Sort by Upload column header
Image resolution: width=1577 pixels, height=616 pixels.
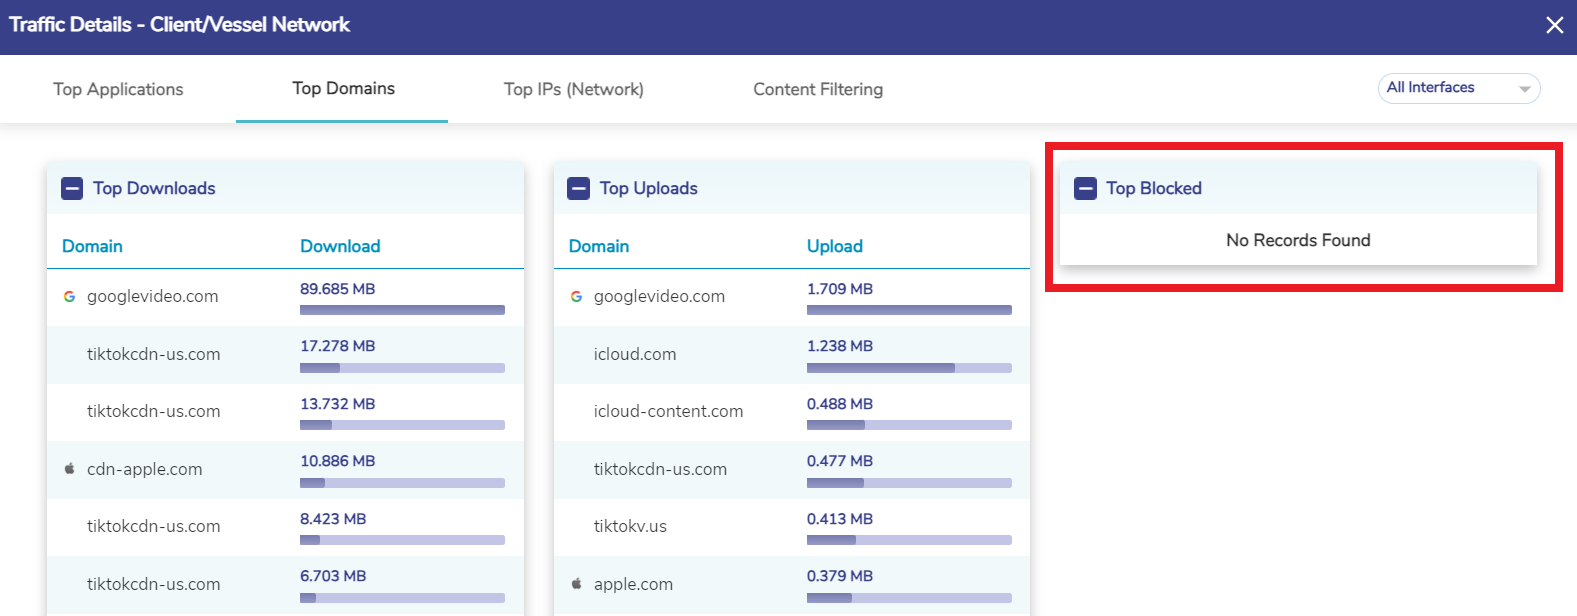pyautogui.click(x=834, y=246)
